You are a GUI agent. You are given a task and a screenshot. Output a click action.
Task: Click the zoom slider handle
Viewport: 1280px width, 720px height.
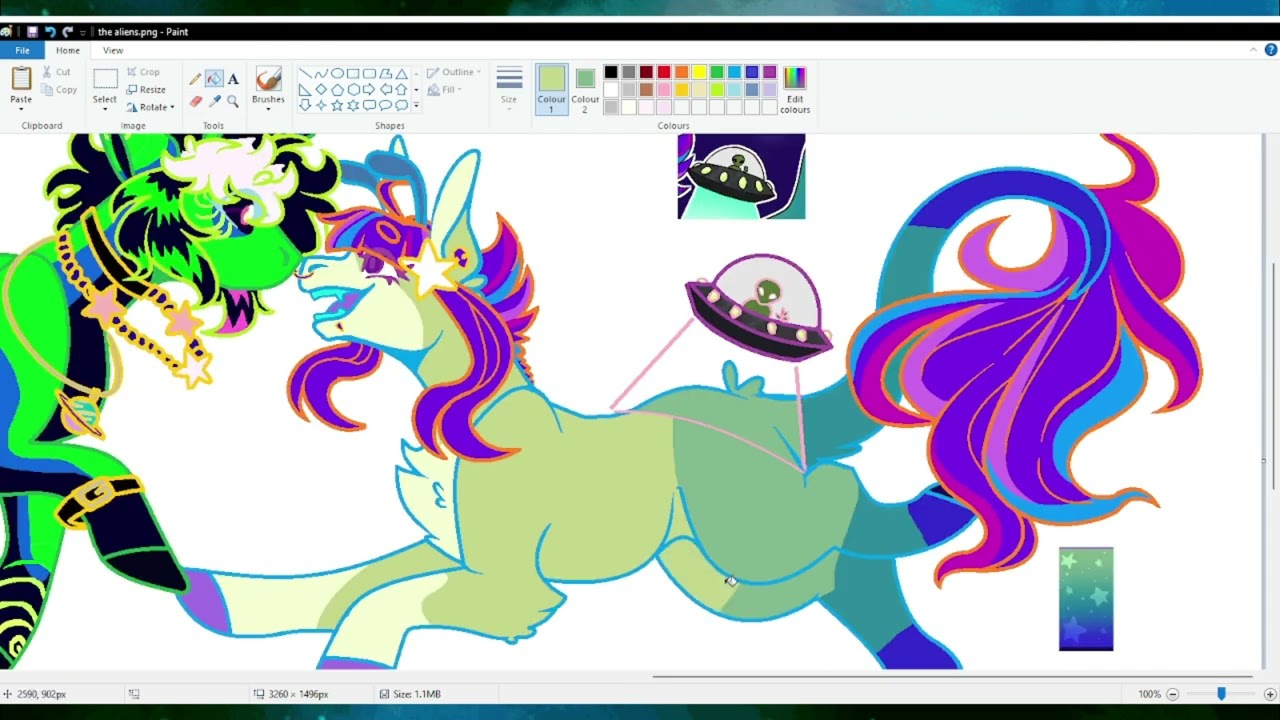[1221, 694]
